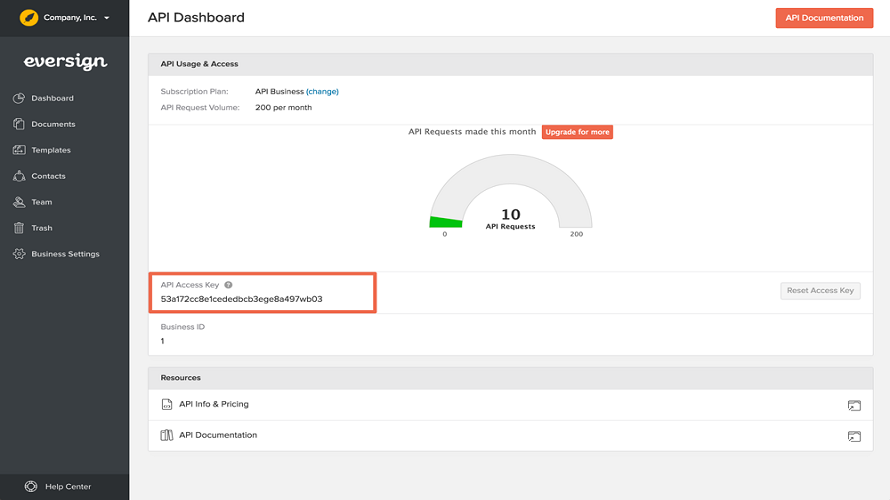Click the orange API Documentation button

(x=824, y=18)
